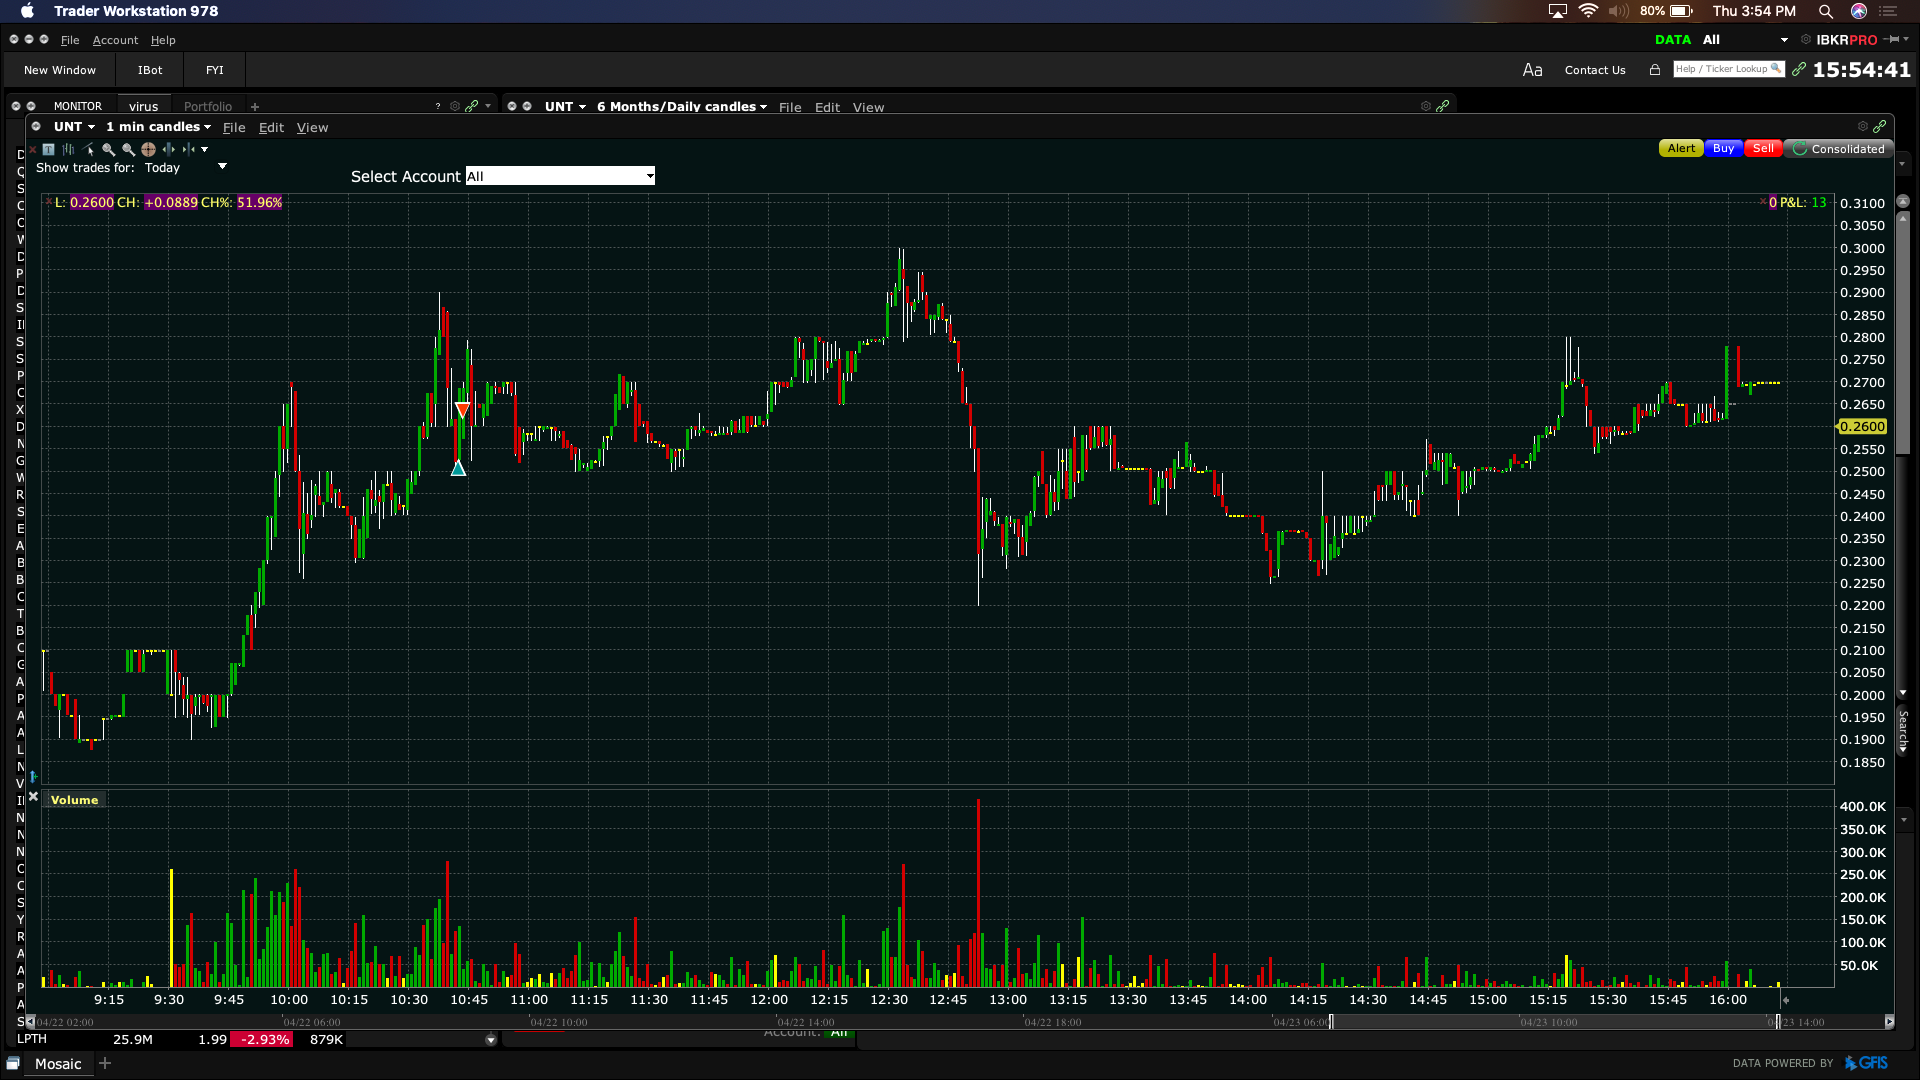Click the font size Aa icon
This screenshot has width=1920, height=1080.
[1532, 70]
